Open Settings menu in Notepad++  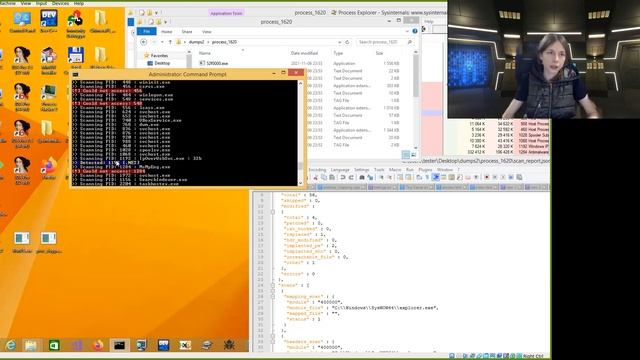362,169
